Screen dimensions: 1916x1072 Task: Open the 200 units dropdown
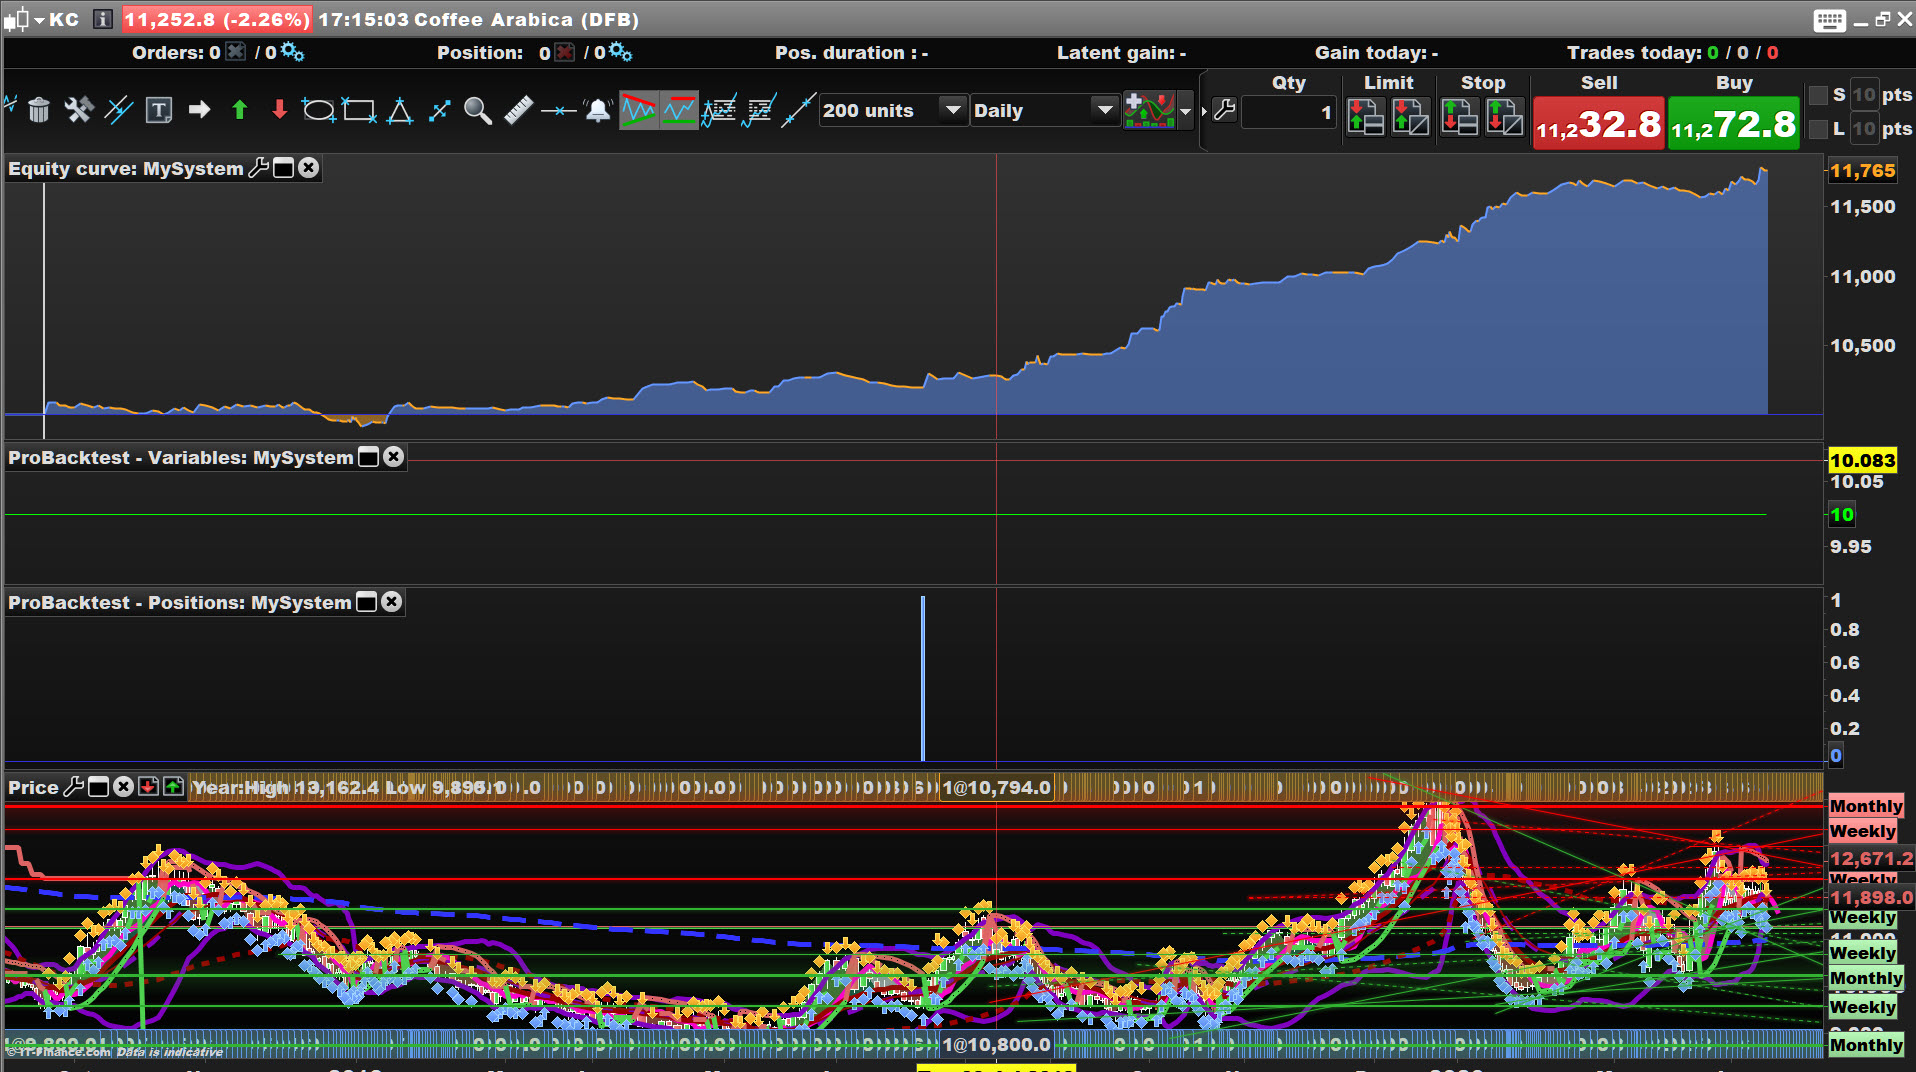pos(953,110)
